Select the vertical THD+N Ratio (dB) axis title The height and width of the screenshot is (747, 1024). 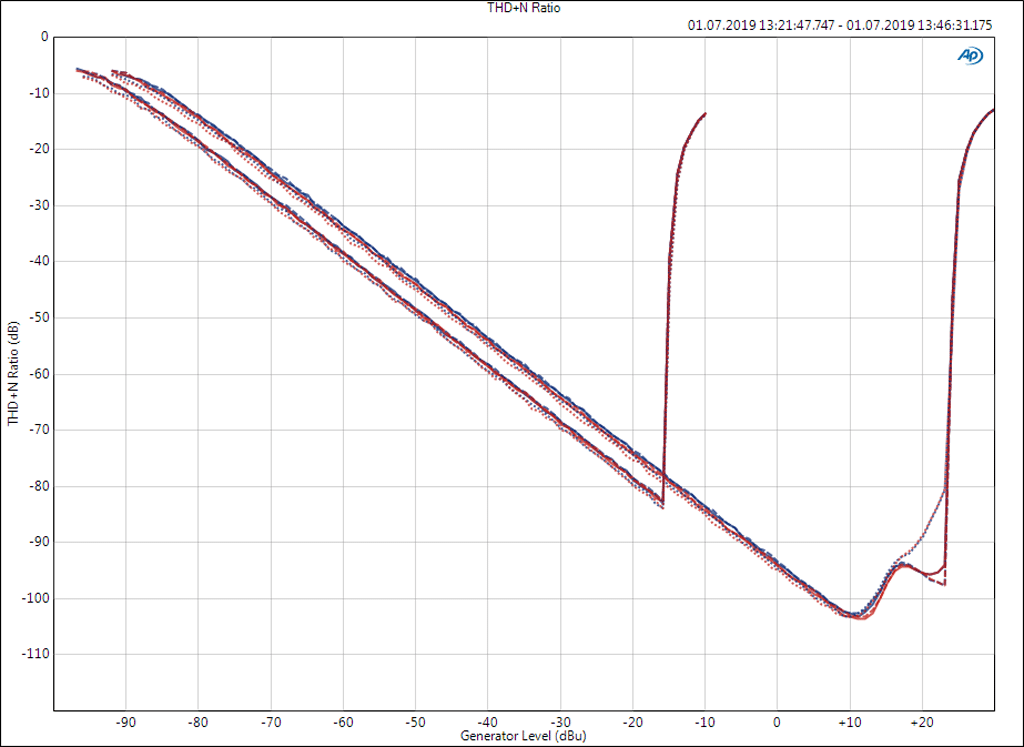click(14, 372)
